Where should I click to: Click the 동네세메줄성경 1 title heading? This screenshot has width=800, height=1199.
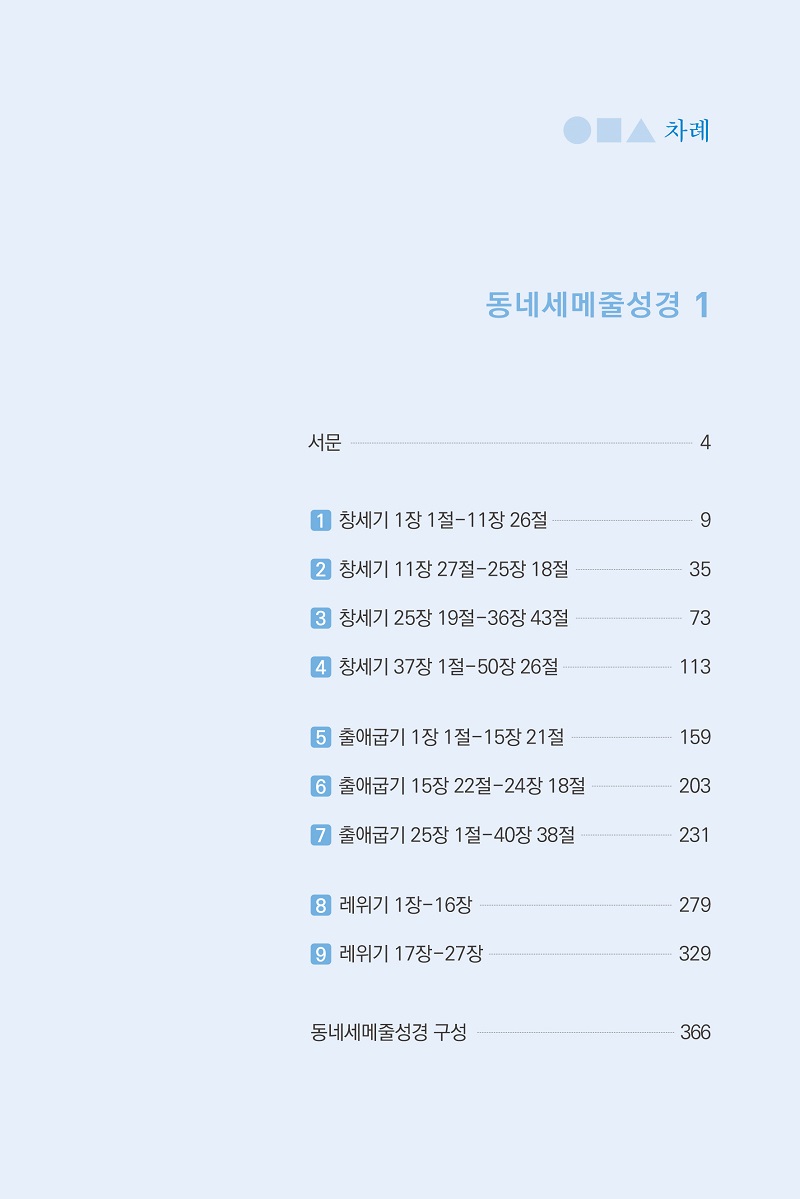(x=598, y=305)
